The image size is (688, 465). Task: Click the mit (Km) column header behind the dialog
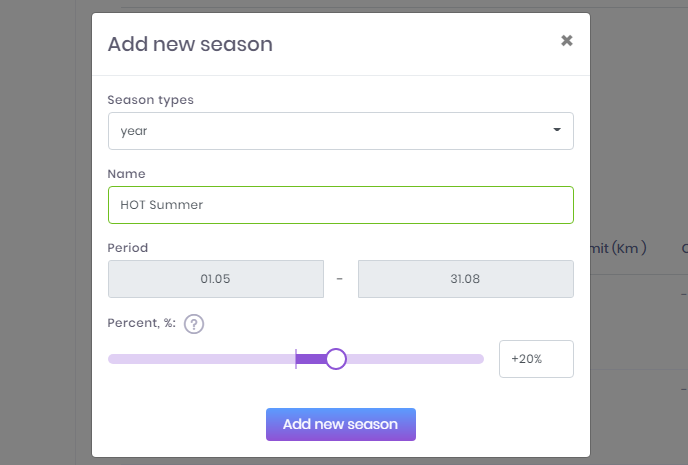pos(617,248)
